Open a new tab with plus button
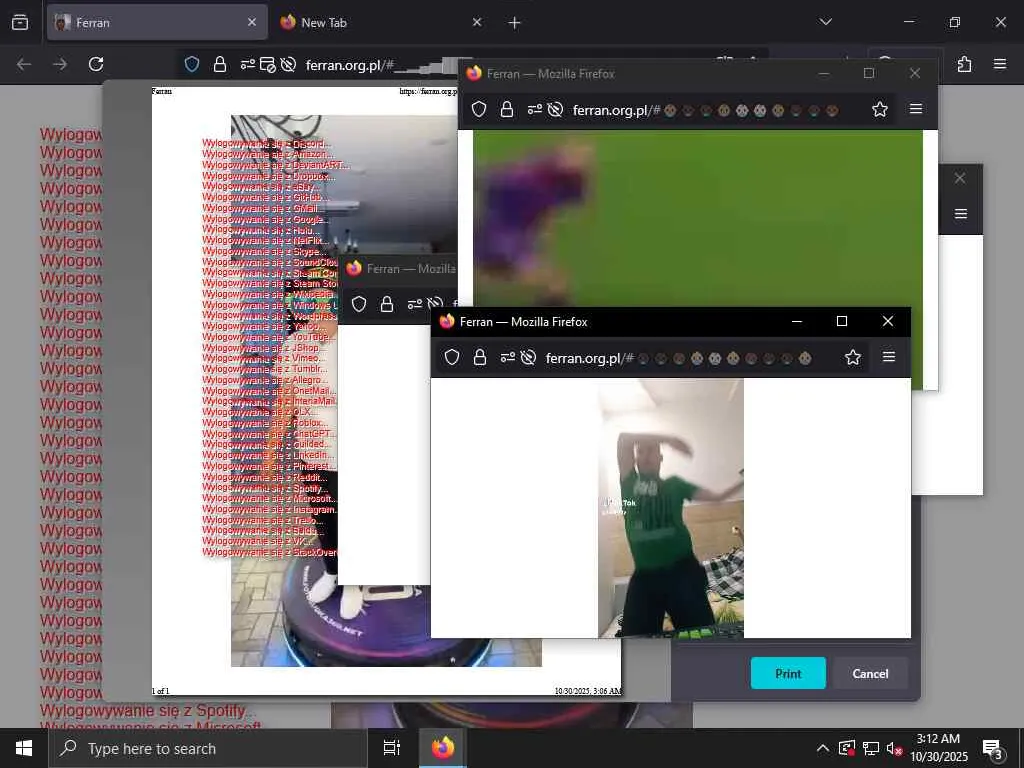 (x=515, y=23)
